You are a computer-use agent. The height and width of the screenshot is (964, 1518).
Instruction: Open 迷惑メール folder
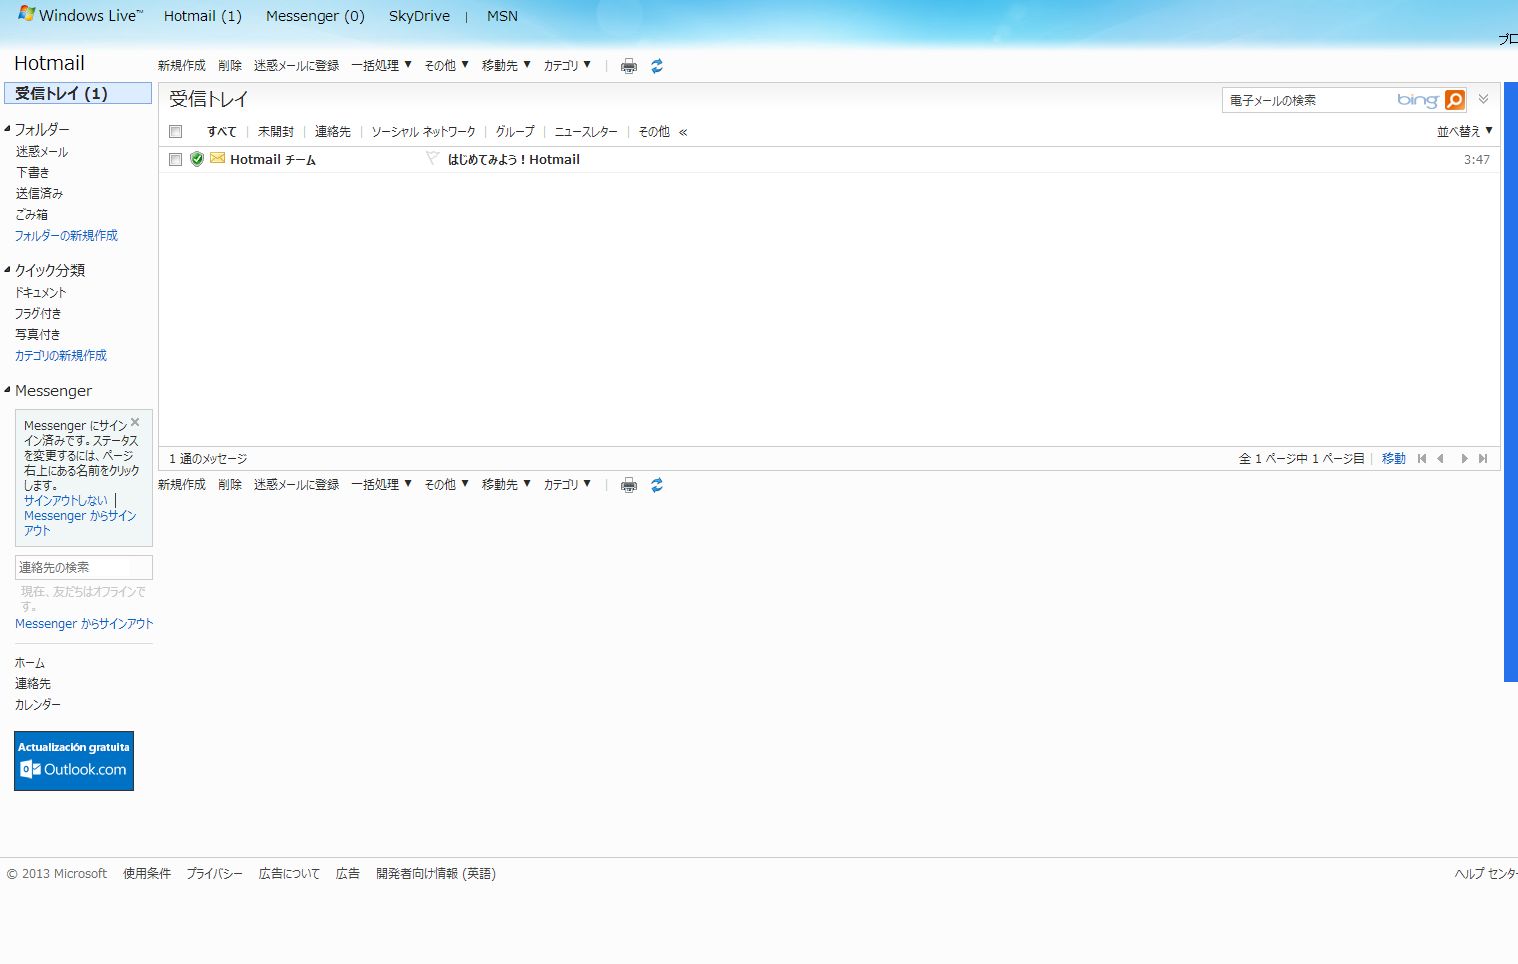click(x=42, y=151)
